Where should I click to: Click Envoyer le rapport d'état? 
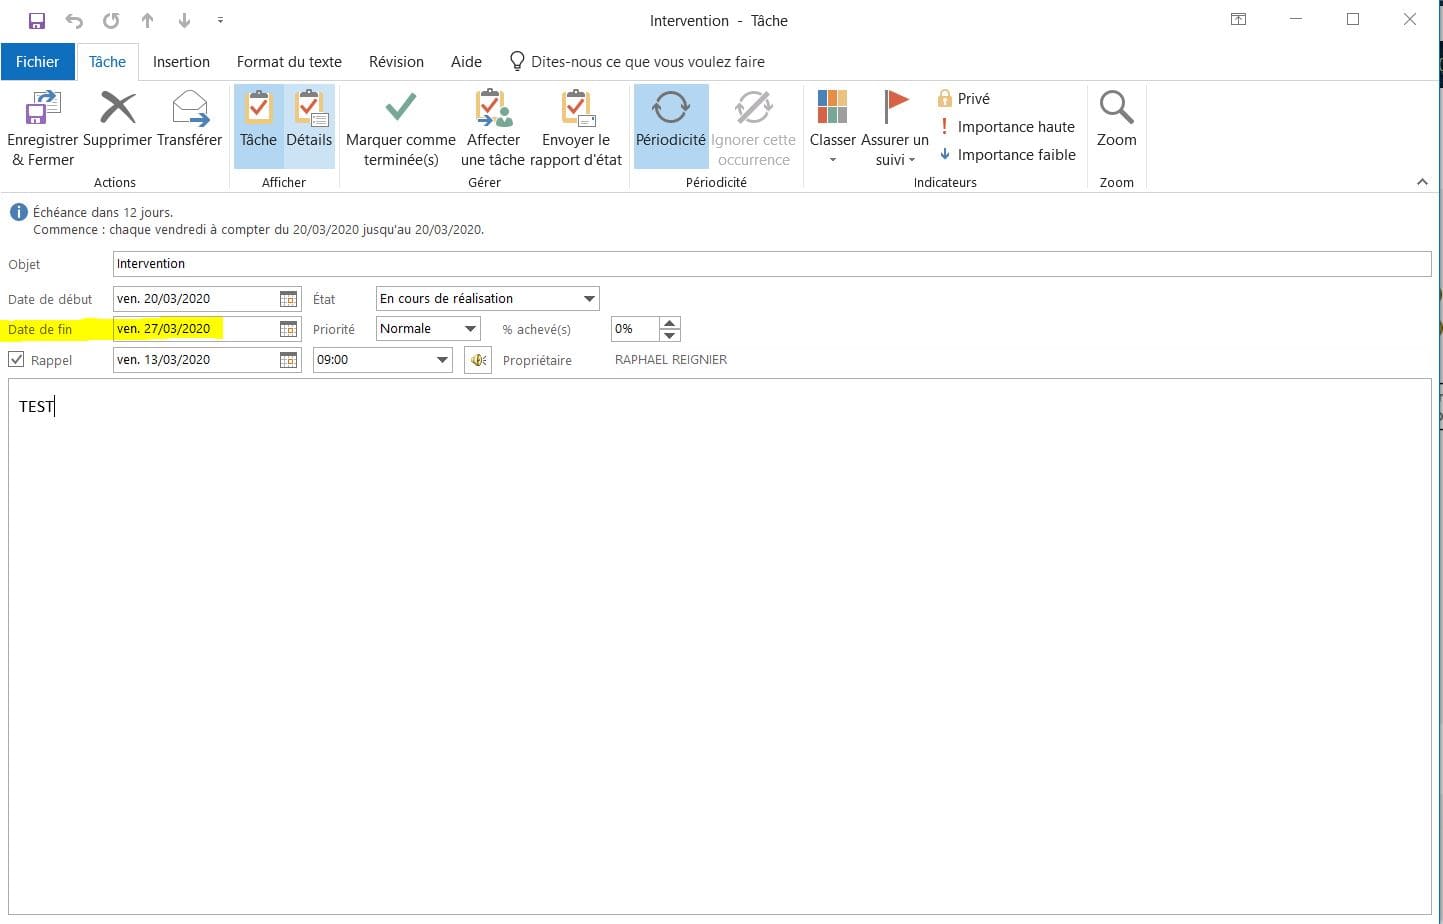[576, 108]
